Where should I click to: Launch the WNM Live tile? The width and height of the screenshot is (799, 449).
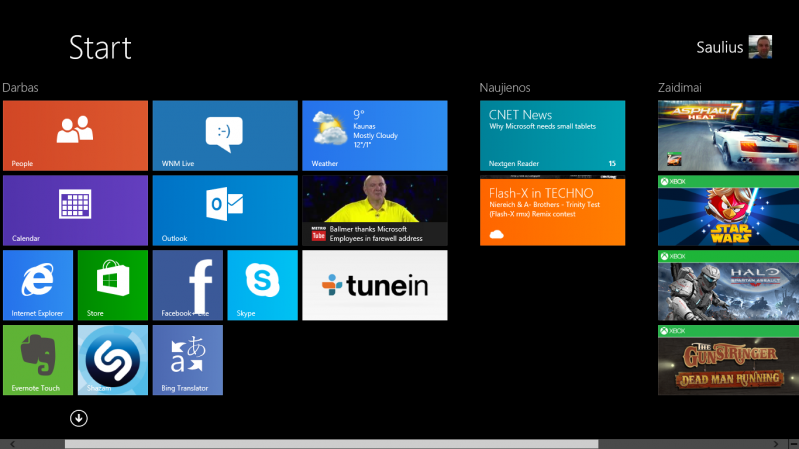225,135
